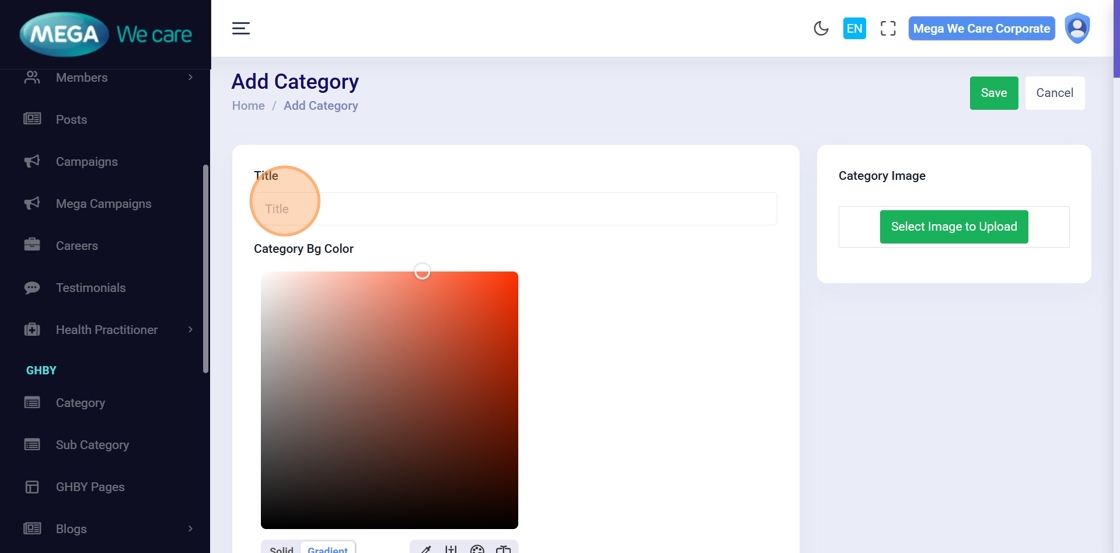Open Mega Campaigns in the sidebar
The image size is (1120, 553).
pyautogui.click(x=103, y=204)
